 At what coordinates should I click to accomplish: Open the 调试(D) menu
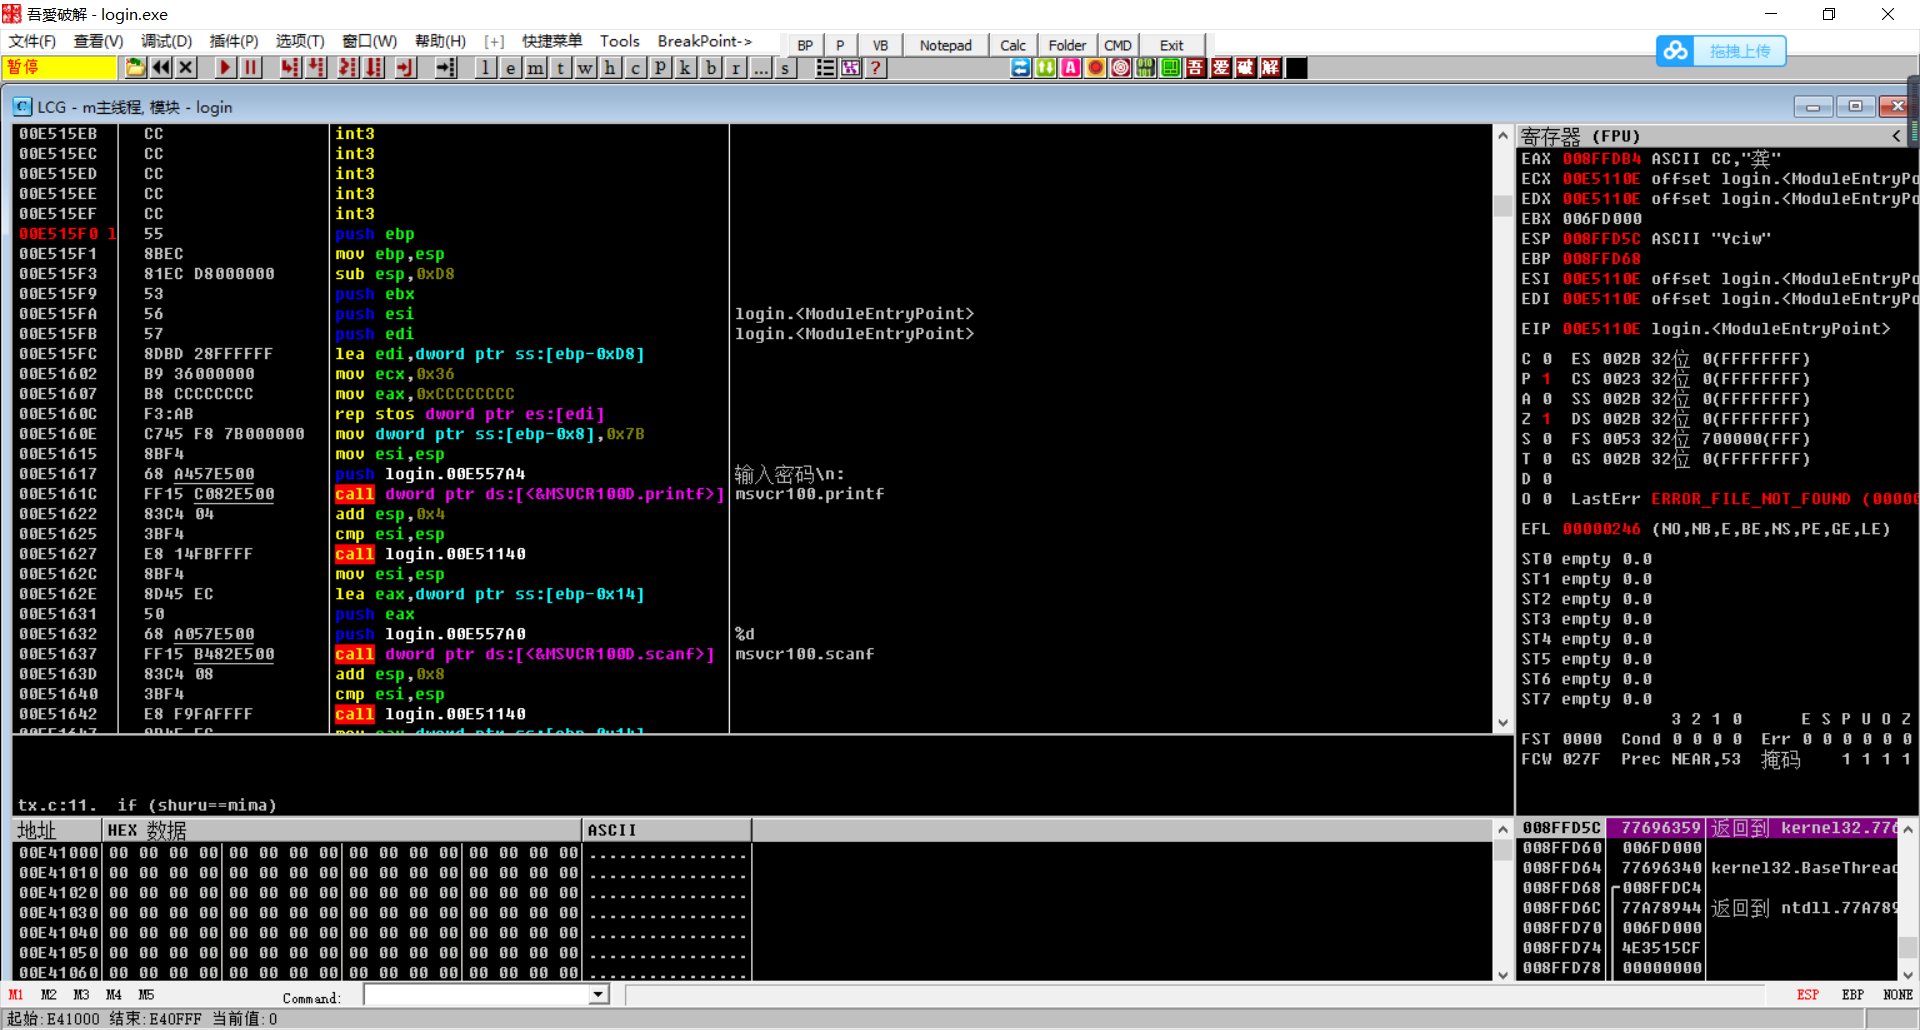tap(166, 41)
